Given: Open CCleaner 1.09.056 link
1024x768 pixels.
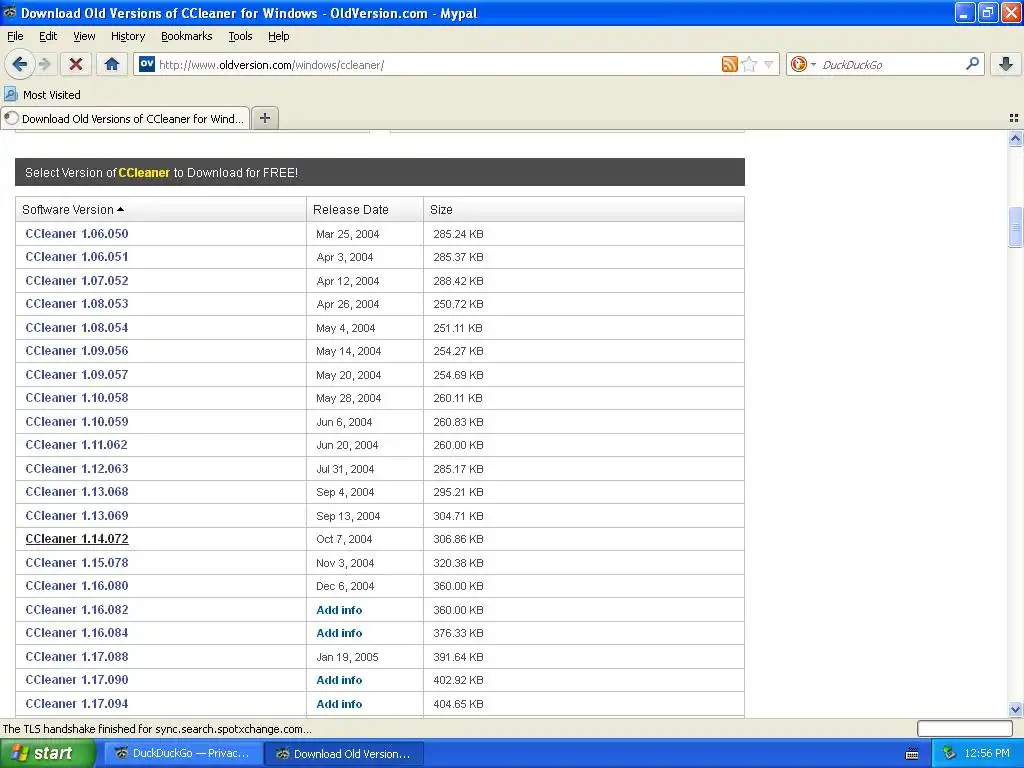Looking at the screenshot, I should point(76,351).
